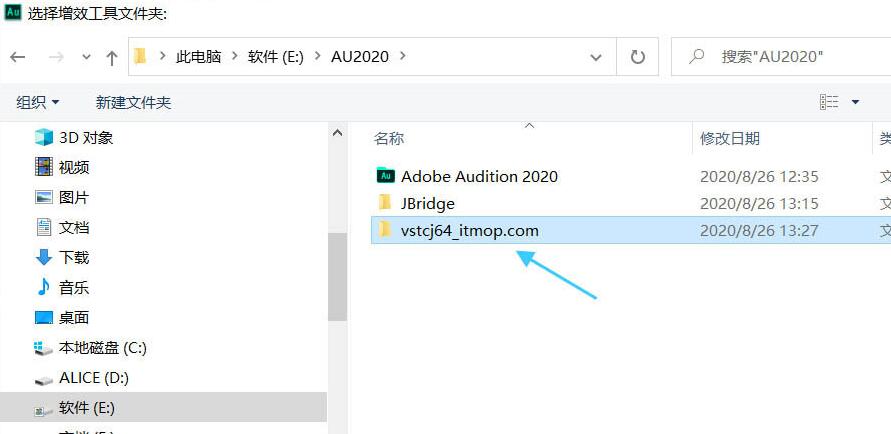Expand the chevron after AU2020 in path
Screen dimensions: 891x434
[x=403, y=56]
